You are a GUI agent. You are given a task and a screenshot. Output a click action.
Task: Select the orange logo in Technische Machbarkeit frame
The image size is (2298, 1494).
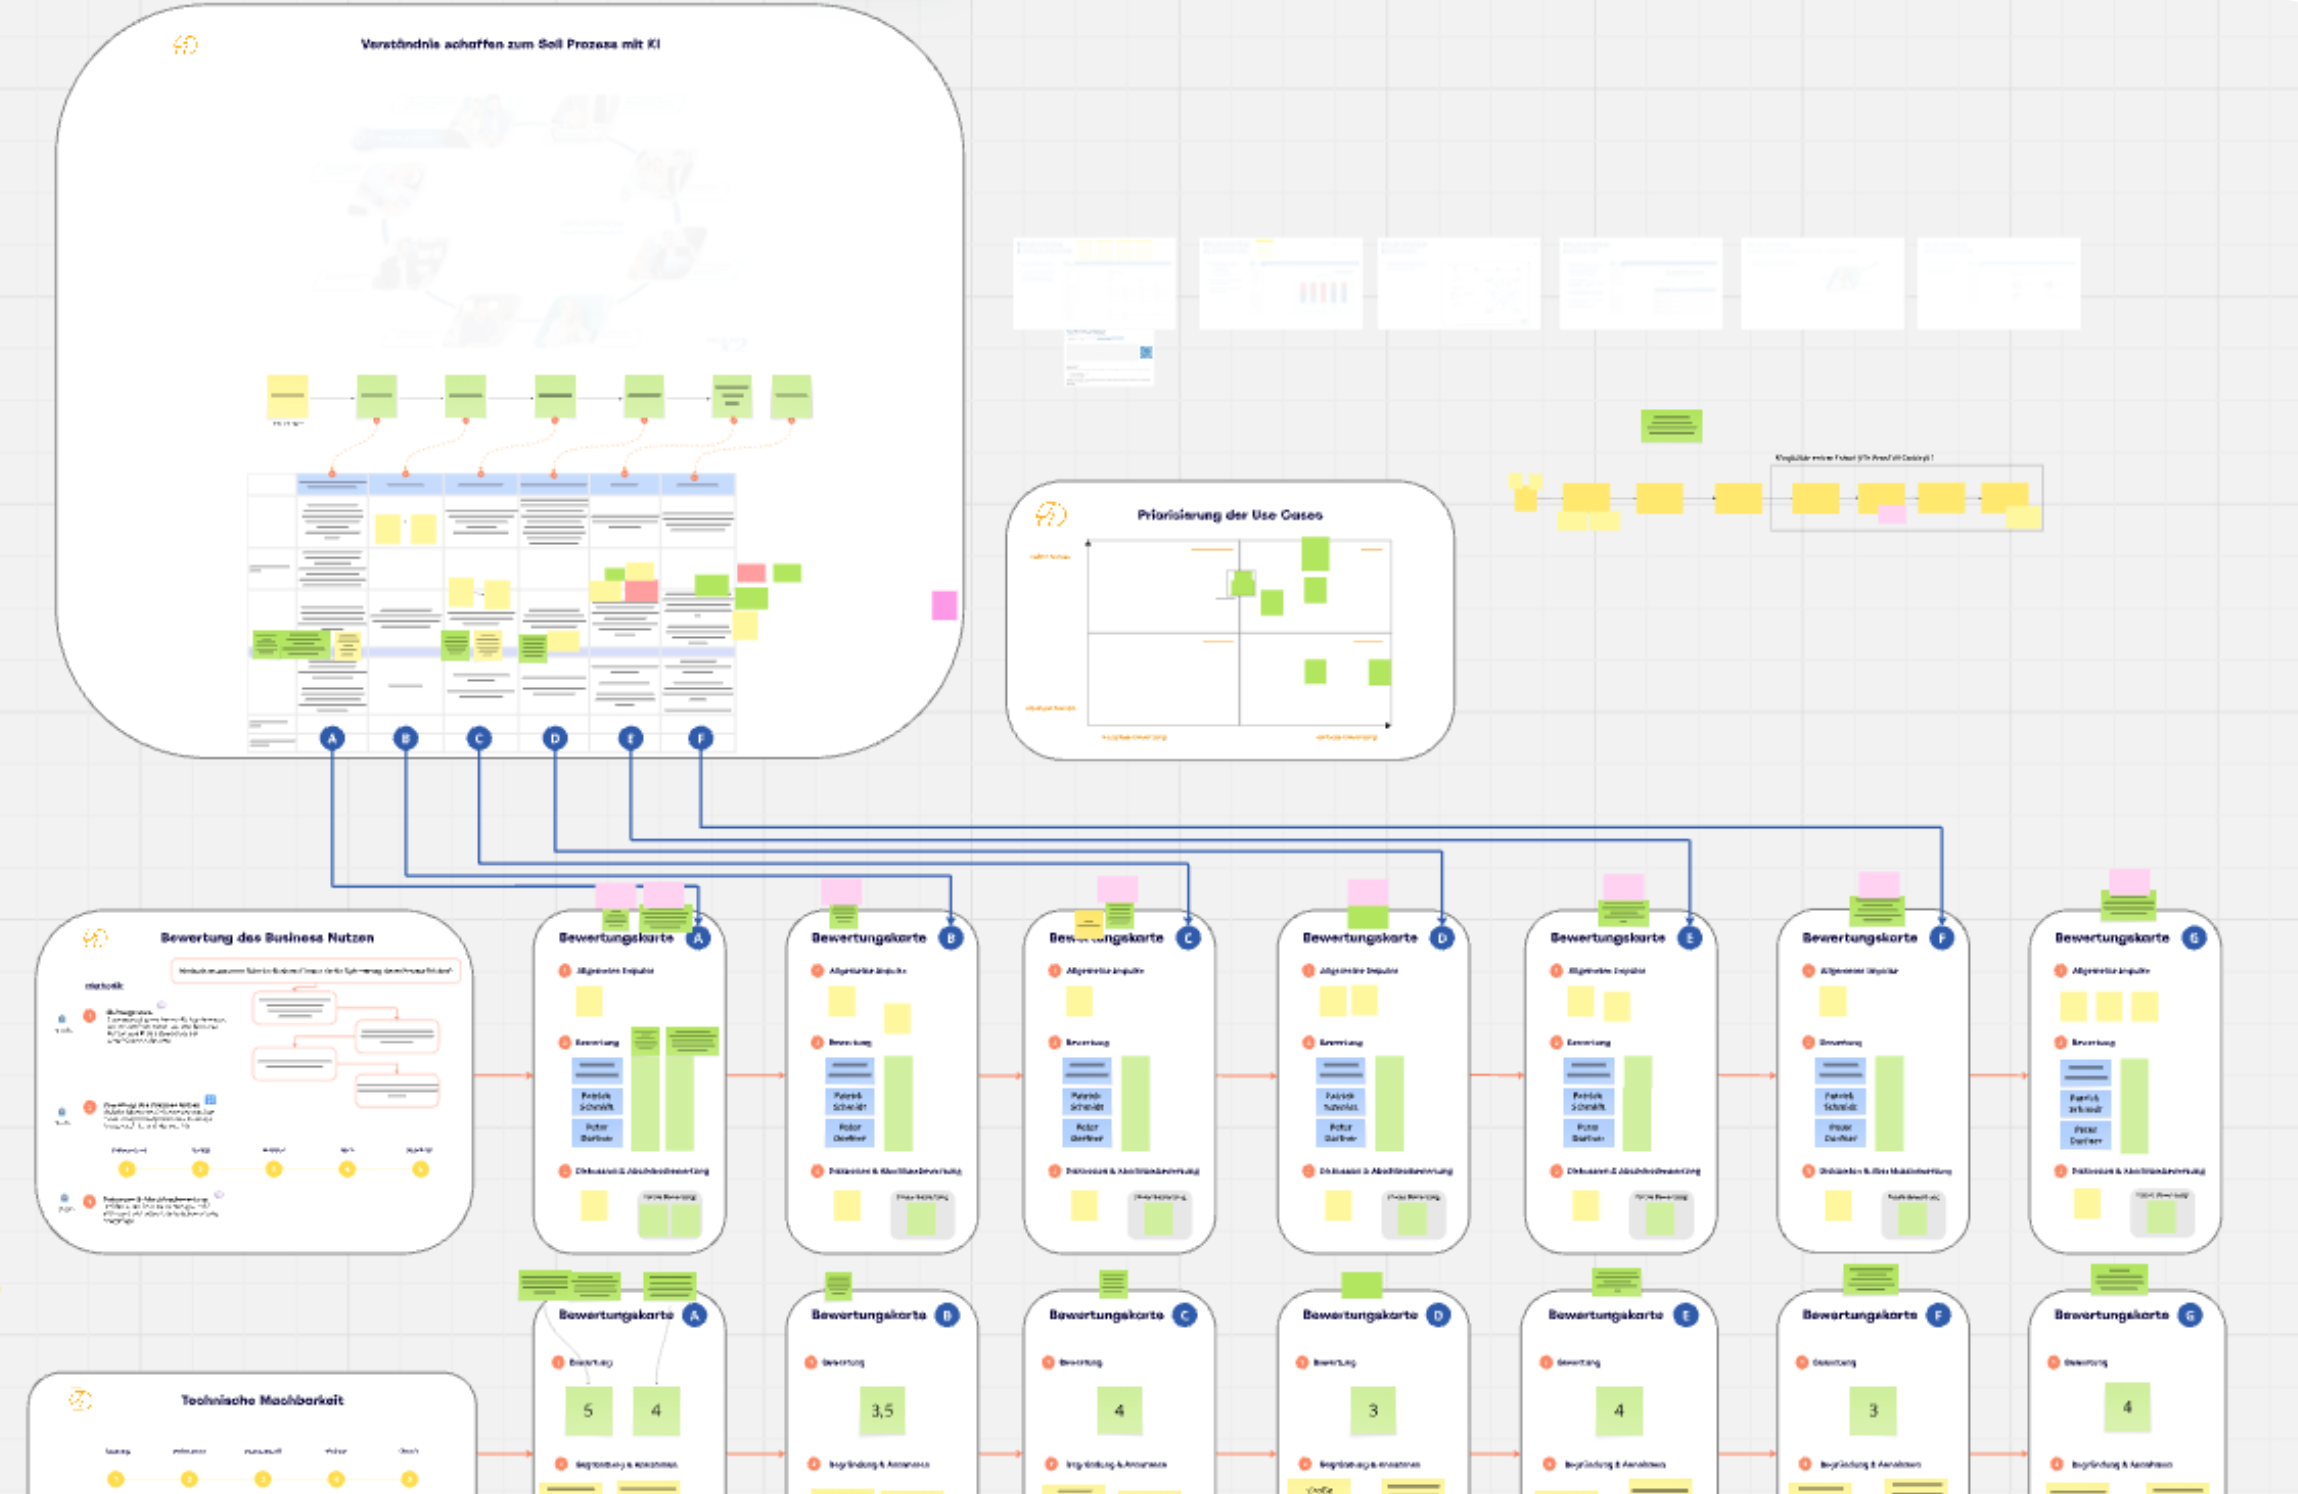[x=81, y=1400]
